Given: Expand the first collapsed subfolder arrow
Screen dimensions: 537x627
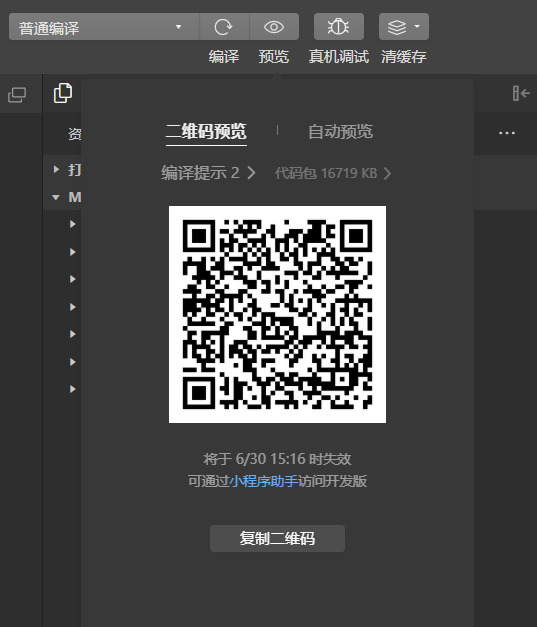Looking at the screenshot, I should [72, 224].
